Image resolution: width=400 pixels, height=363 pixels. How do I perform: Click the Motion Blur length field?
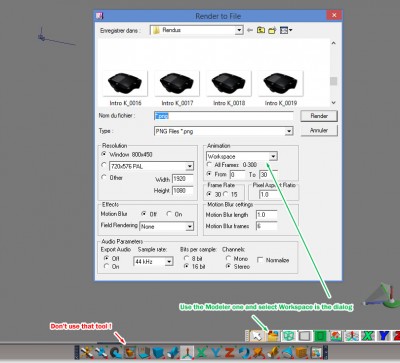click(x=267, y=215)
